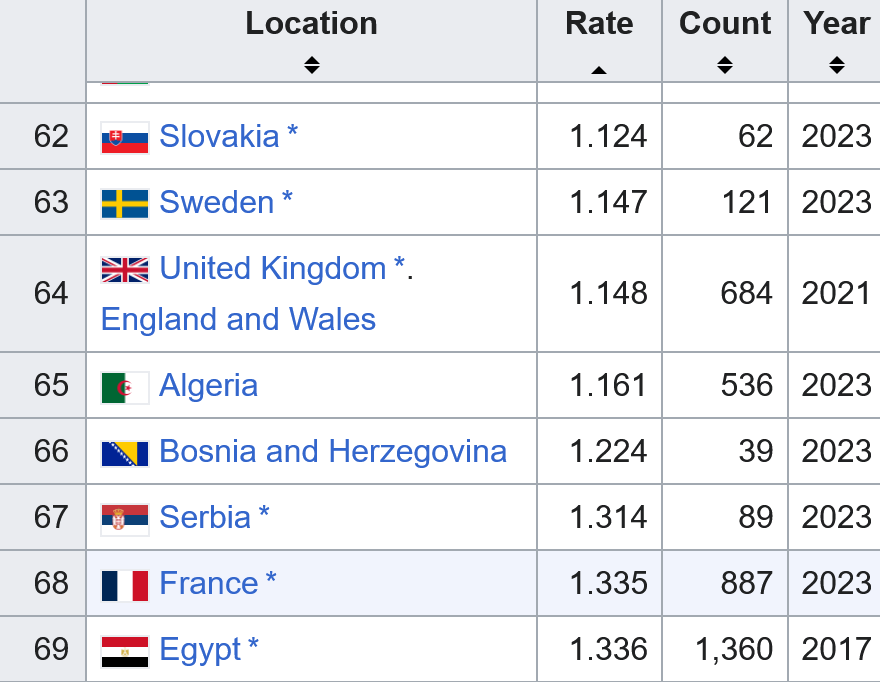Viewport: 880px width, 682px height.
Task: Open the Algeria country link
Action: coord(208,385)
